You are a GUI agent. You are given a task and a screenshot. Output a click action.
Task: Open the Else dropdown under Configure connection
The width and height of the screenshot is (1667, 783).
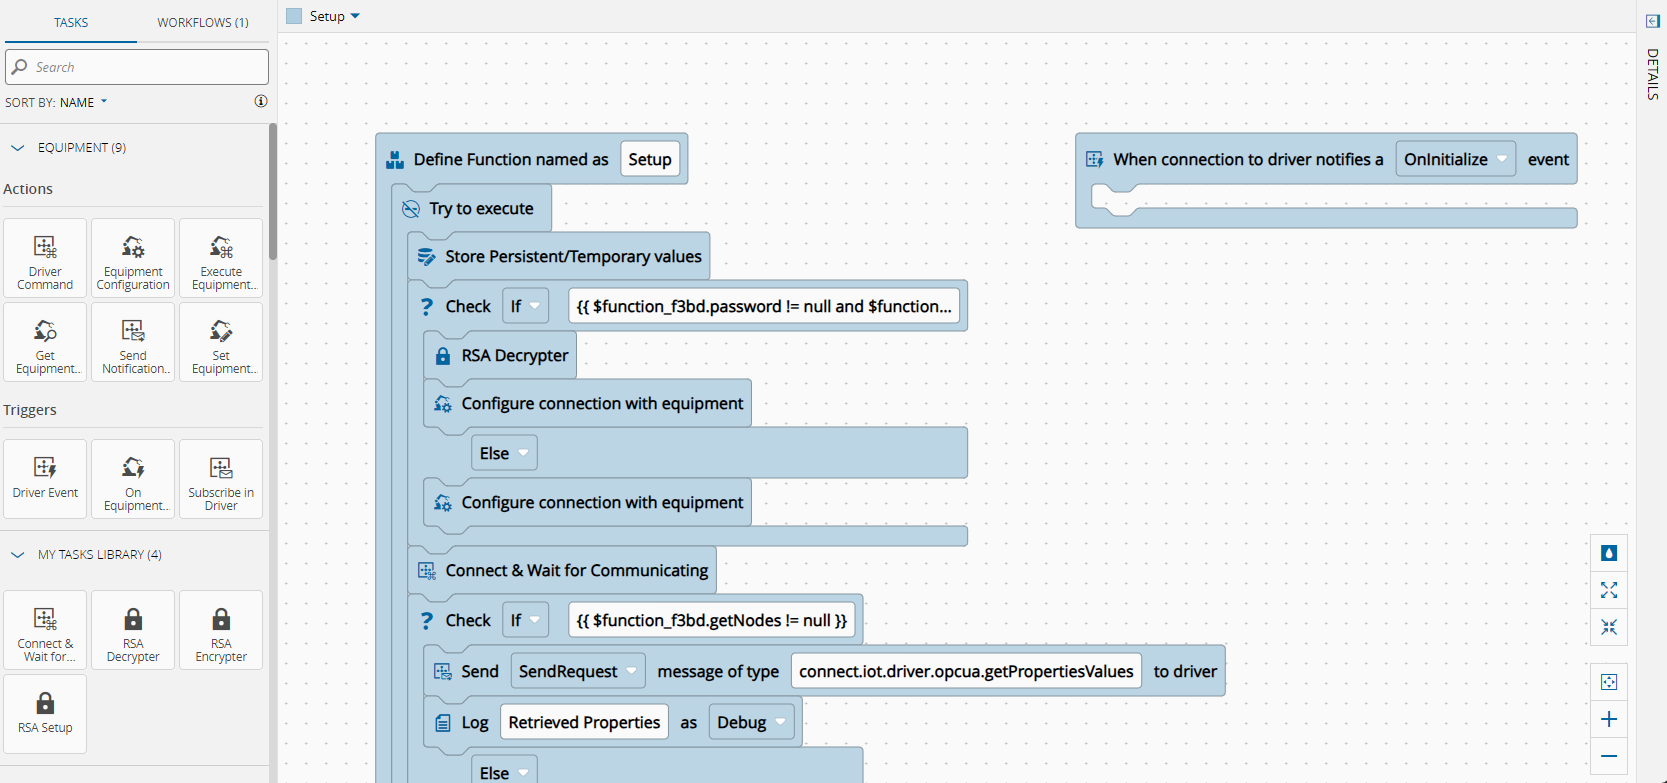504,453
